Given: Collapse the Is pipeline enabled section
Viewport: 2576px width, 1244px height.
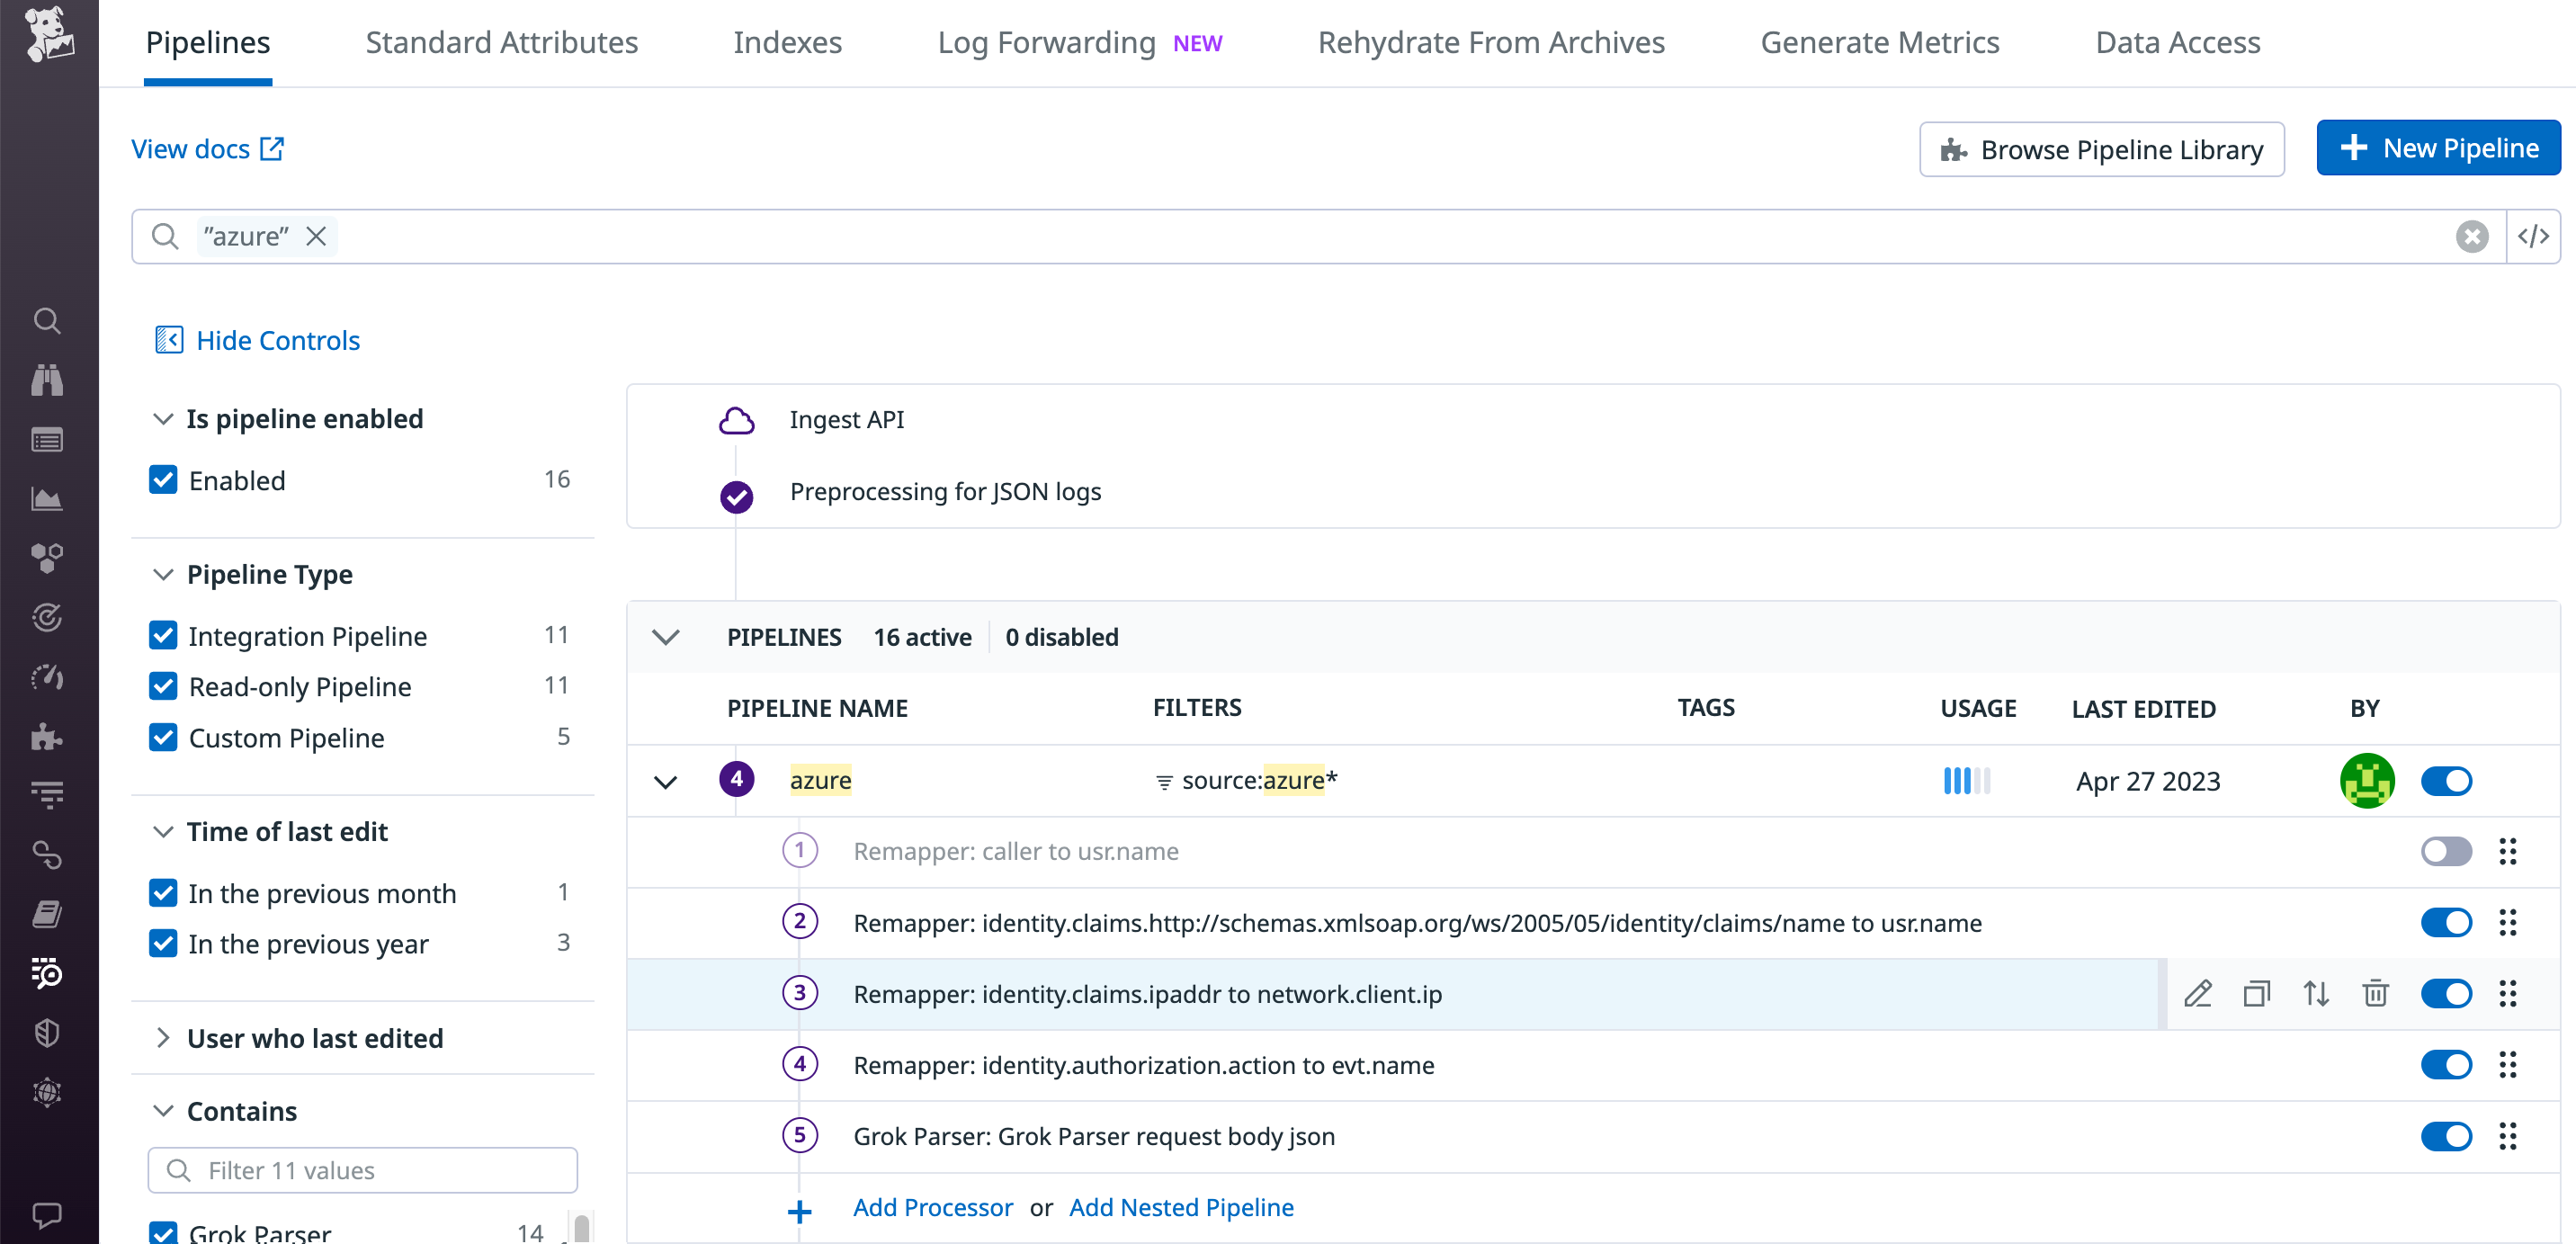Looking at the screenshot, I should [163, 418].
